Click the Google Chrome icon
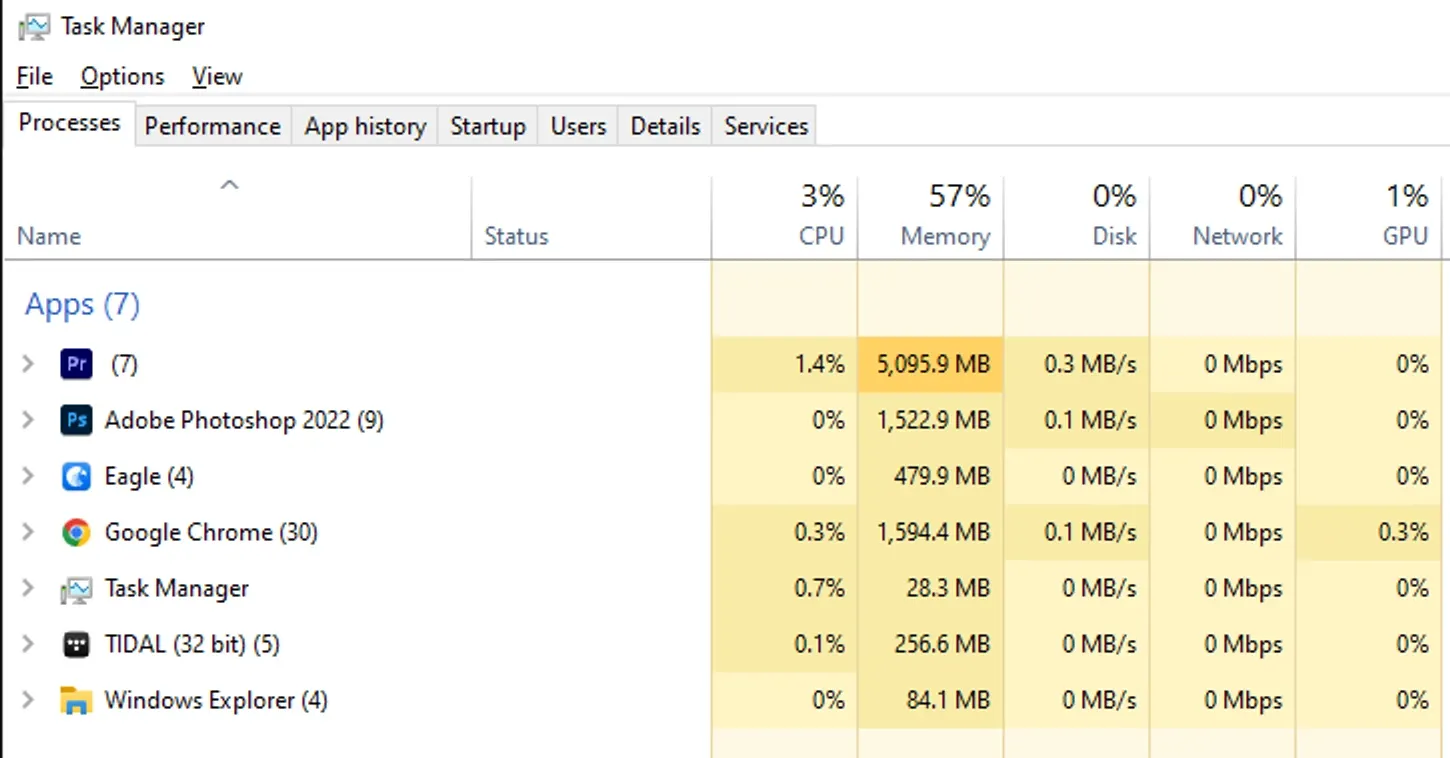Image resolution: width=1450 pixels, height=758 pixels. tap(76, 532)
